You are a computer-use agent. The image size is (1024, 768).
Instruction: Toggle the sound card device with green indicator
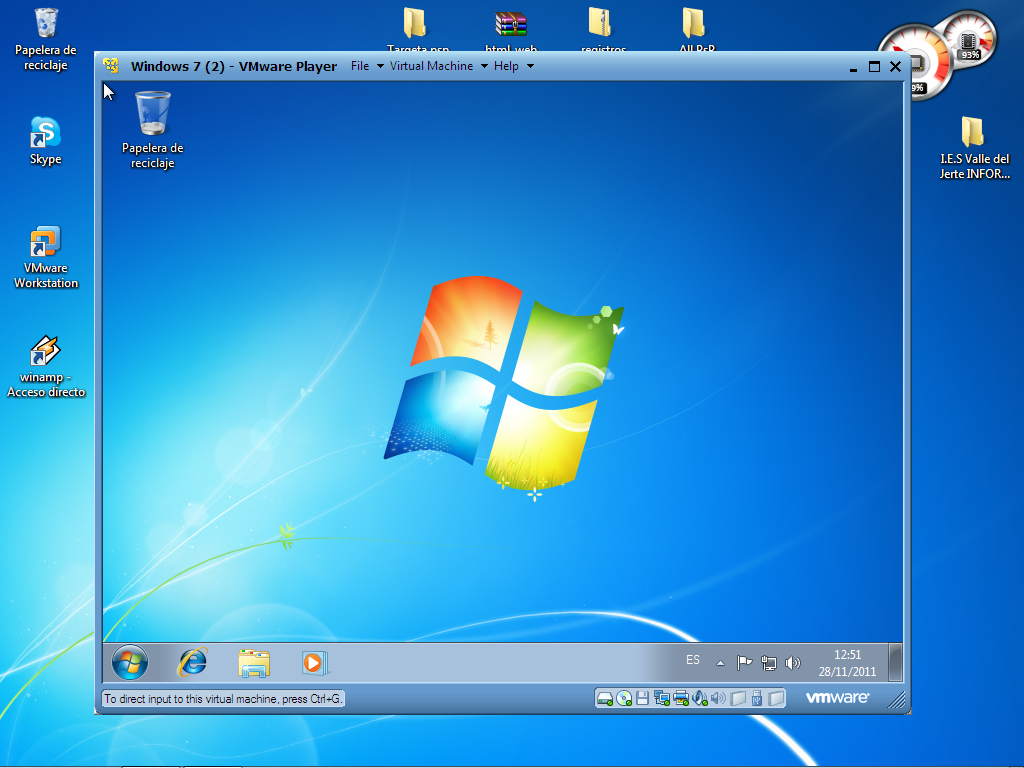(700, 698)
